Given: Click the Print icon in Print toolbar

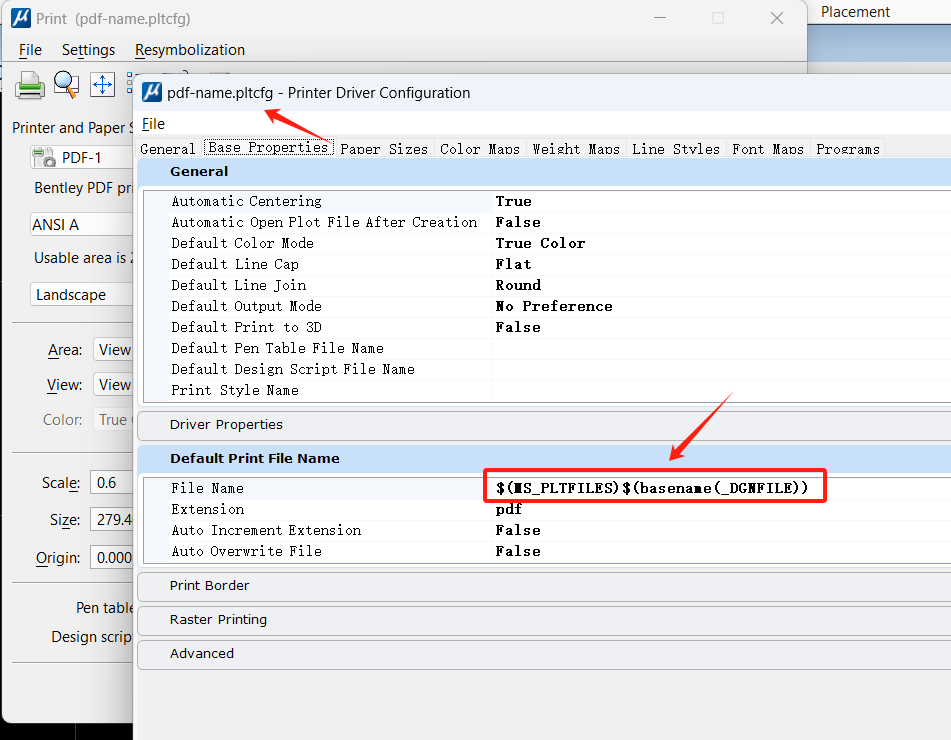Looking at the screenshot, I should tap(29, 85).
